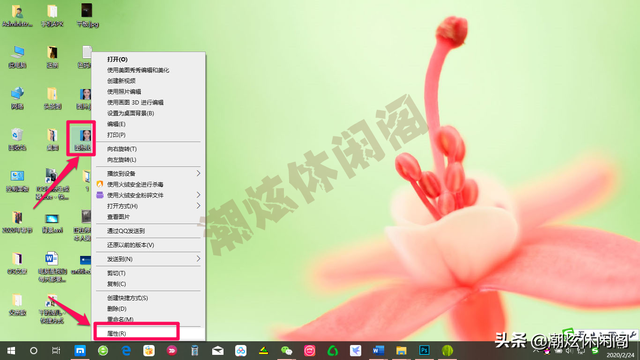Open the Mail envelope taskbar icon
This screenshot has height=360, width=640.
[218, 351]
